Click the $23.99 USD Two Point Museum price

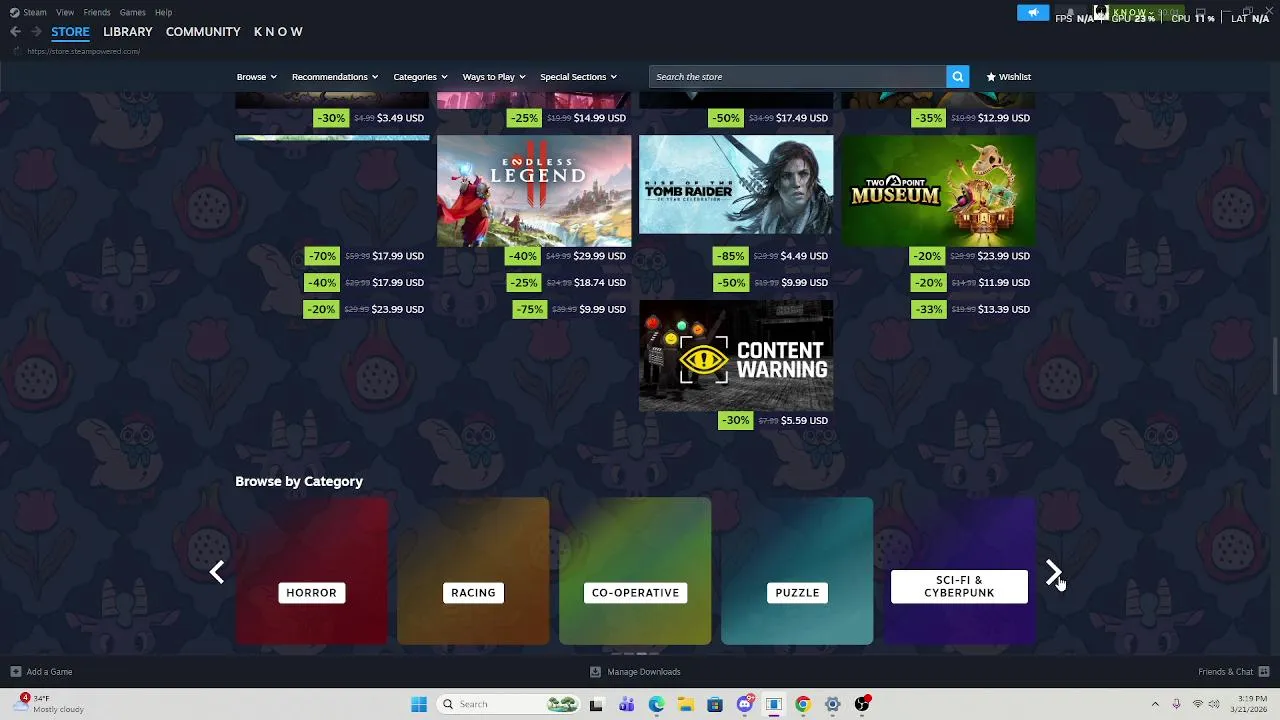click(1004, 256)
